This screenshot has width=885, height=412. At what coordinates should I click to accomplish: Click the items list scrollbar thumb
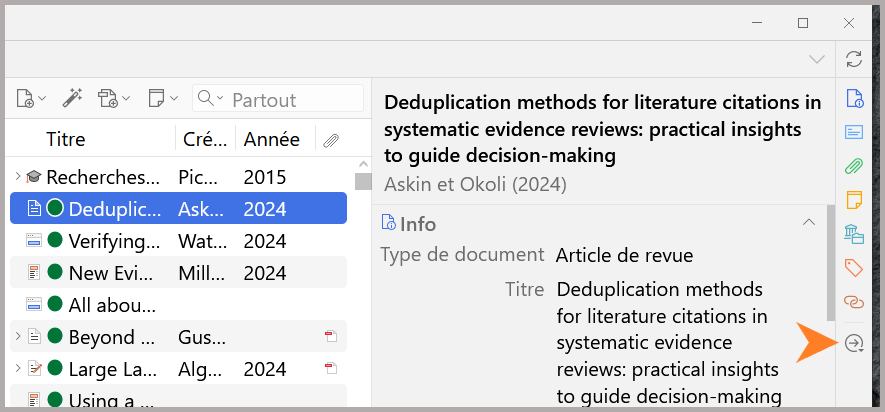(363, 181)
